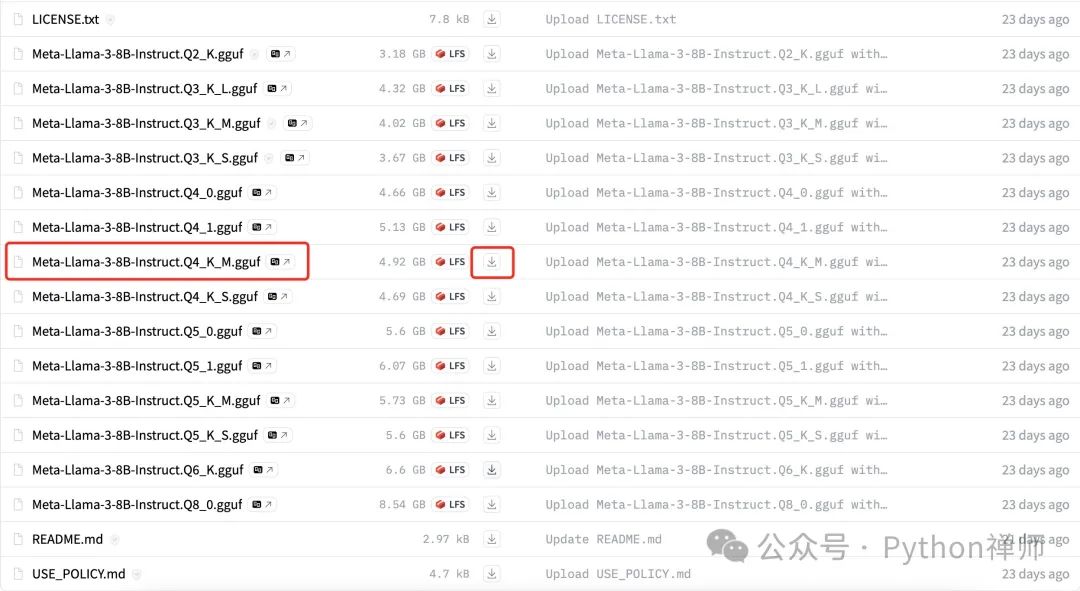Open the GGUF viewer badge beside Q6_K.gguf
1080x591 pixels.
[263, 470]
